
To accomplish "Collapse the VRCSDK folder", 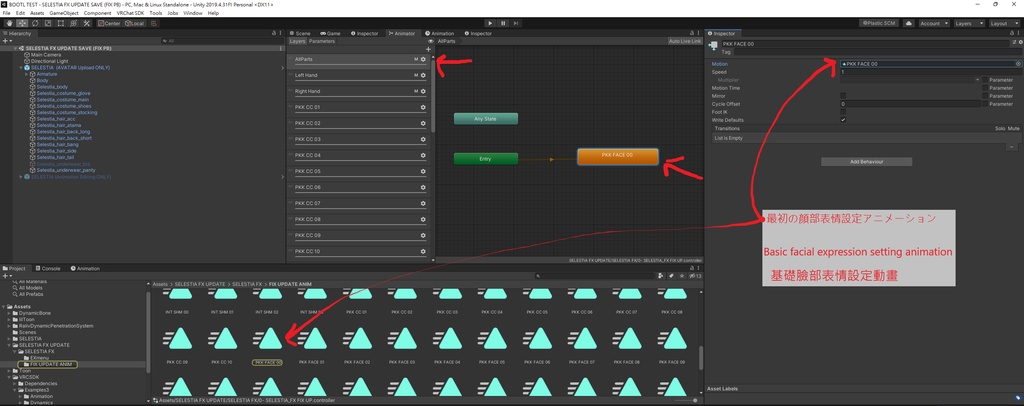I will coord(9,377).
